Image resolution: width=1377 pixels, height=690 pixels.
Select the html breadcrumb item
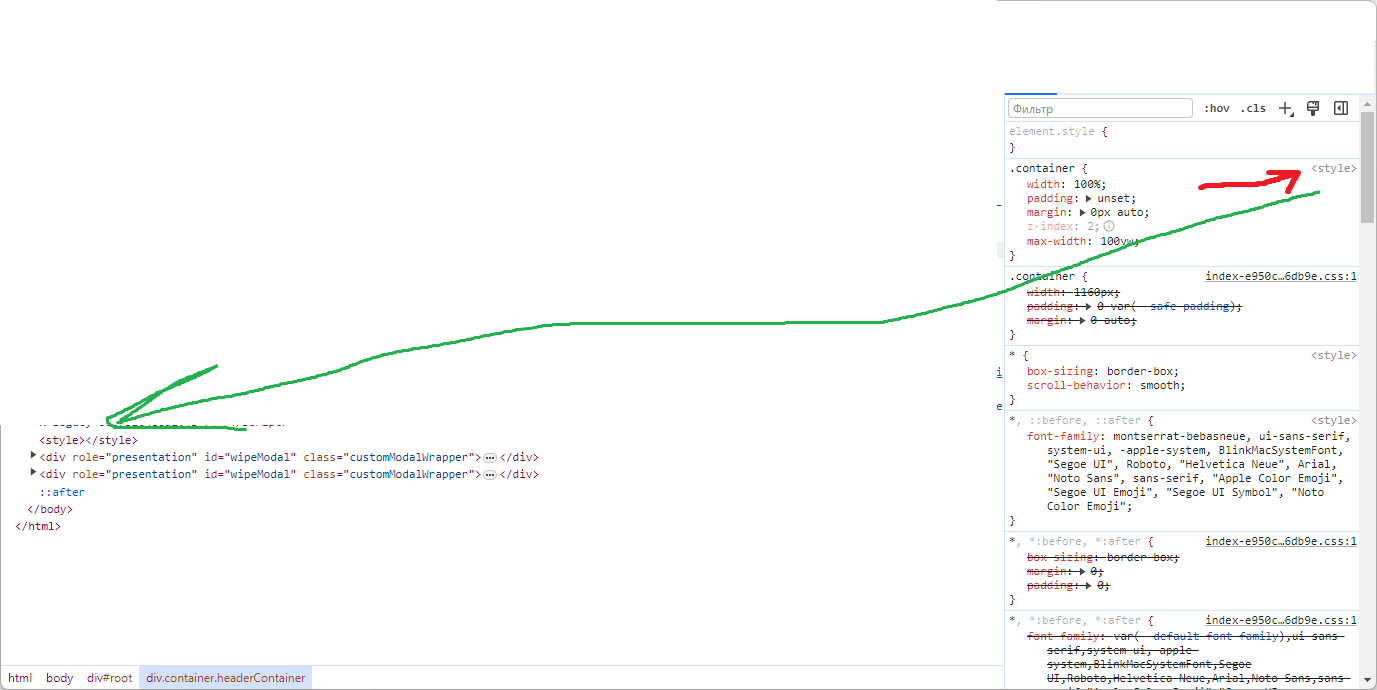[x=20, y=678]
